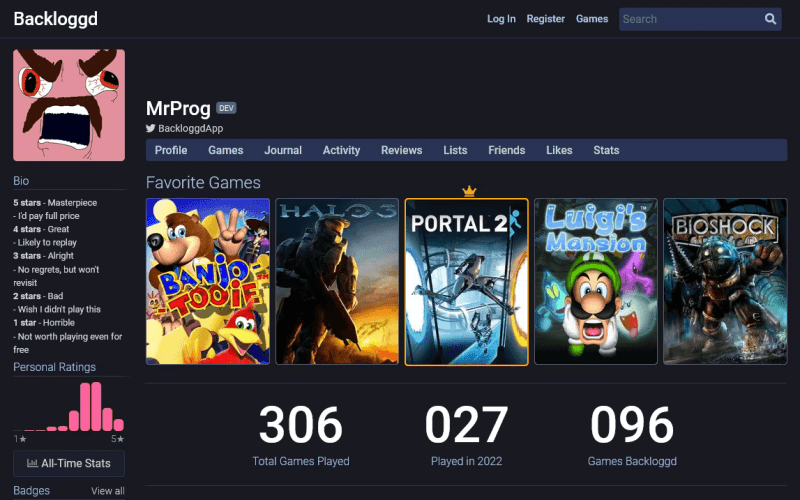Show the Likes tab

pyautogui.click(x=559, y=150)
